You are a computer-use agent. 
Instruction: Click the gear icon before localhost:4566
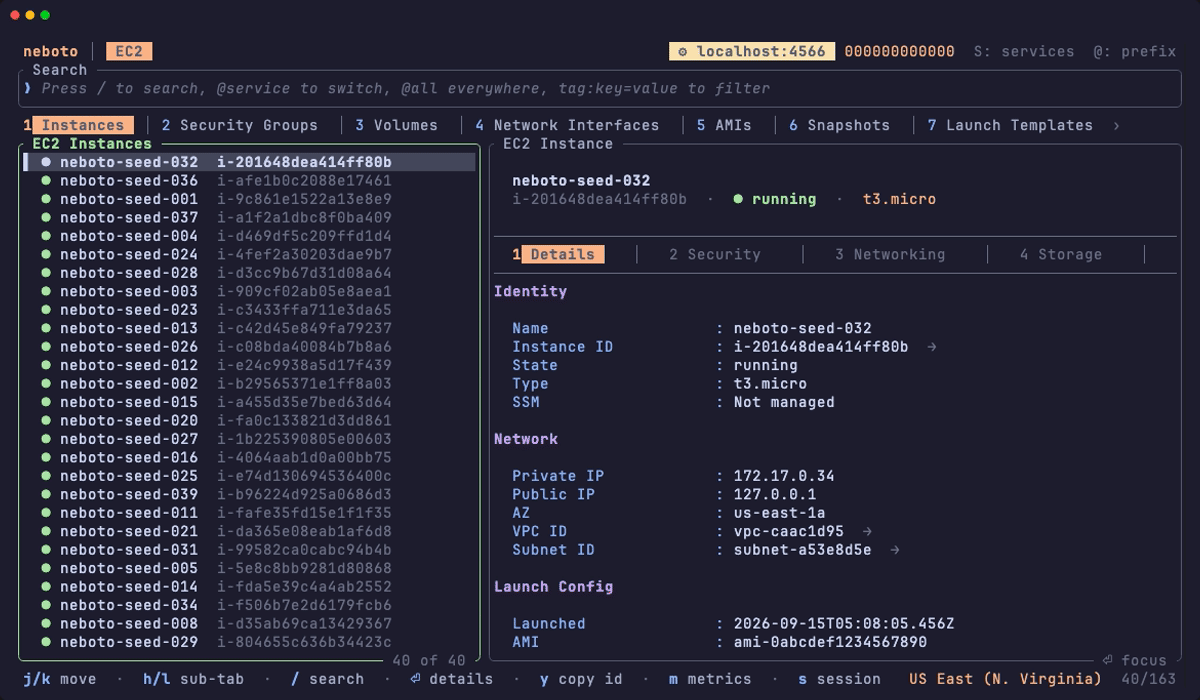pyautogui.click(x=683, y=52)
